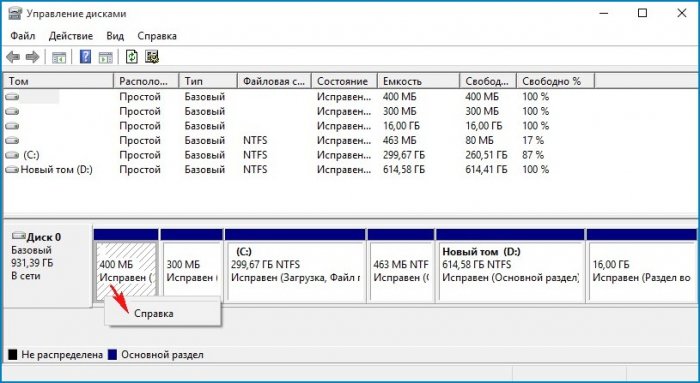
Task: Click the green Refresh toolbar icon
Action: [x=131, y=57]
